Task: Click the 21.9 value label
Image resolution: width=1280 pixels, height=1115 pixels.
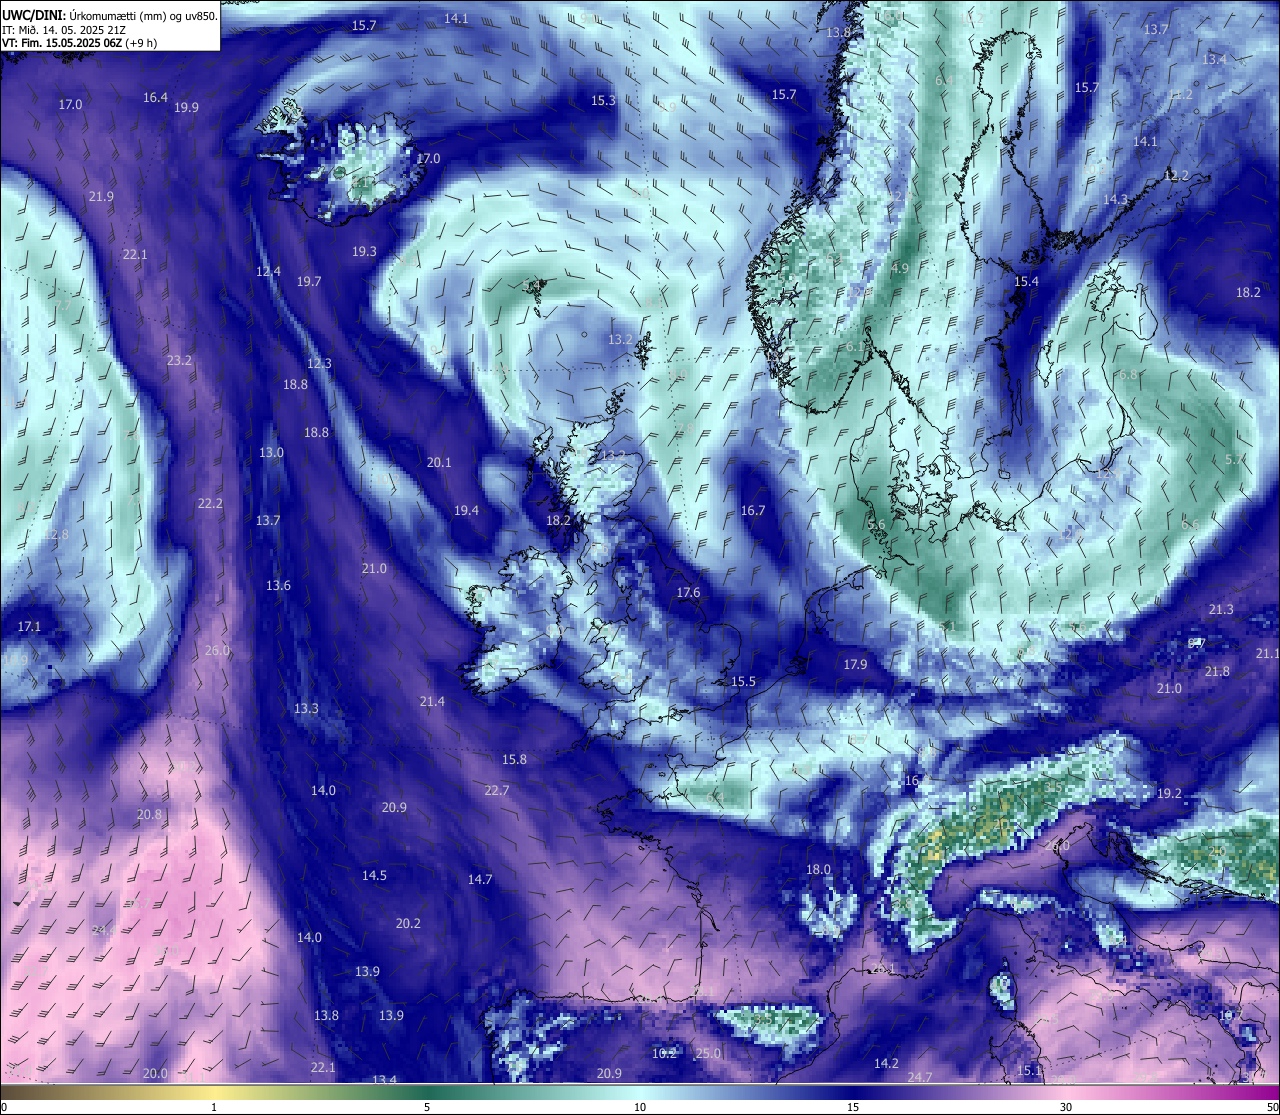Action: tap(101, 196)
